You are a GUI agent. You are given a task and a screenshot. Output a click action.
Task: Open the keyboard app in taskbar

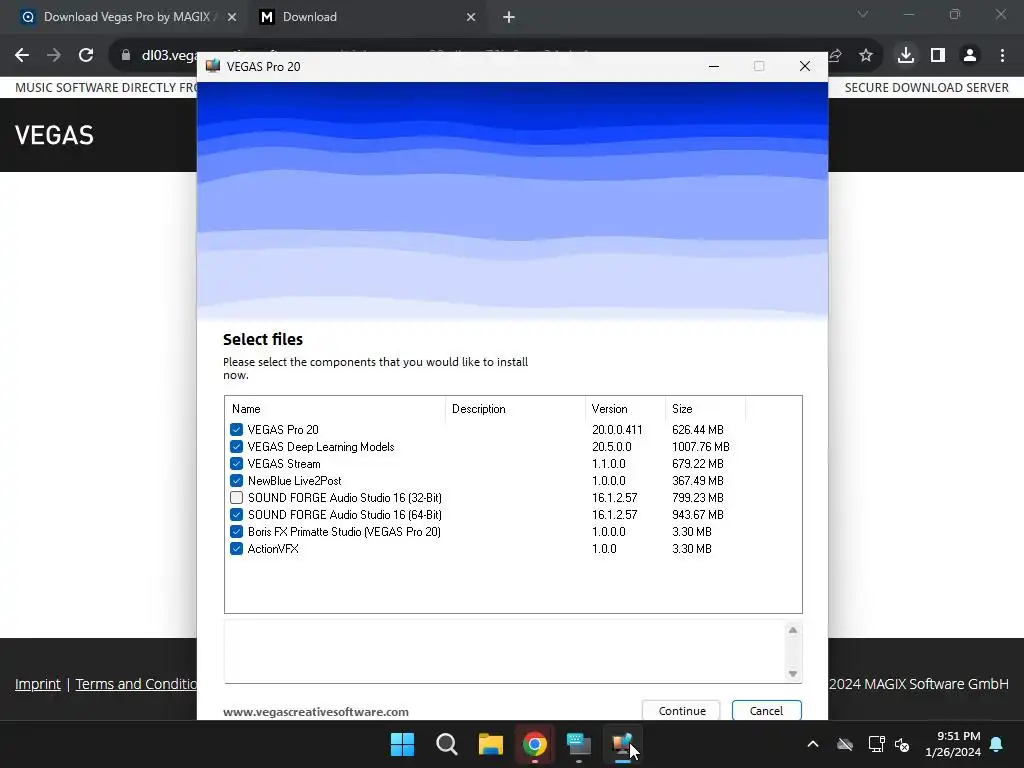[579, 744]
